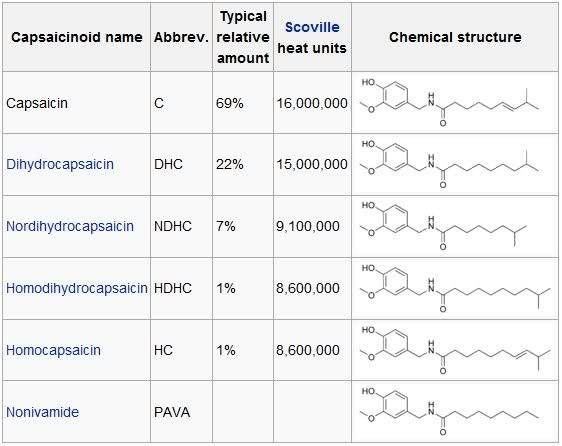Select the PAVA abbreviation cell
The image size is (562, 446).
[181, 412]
